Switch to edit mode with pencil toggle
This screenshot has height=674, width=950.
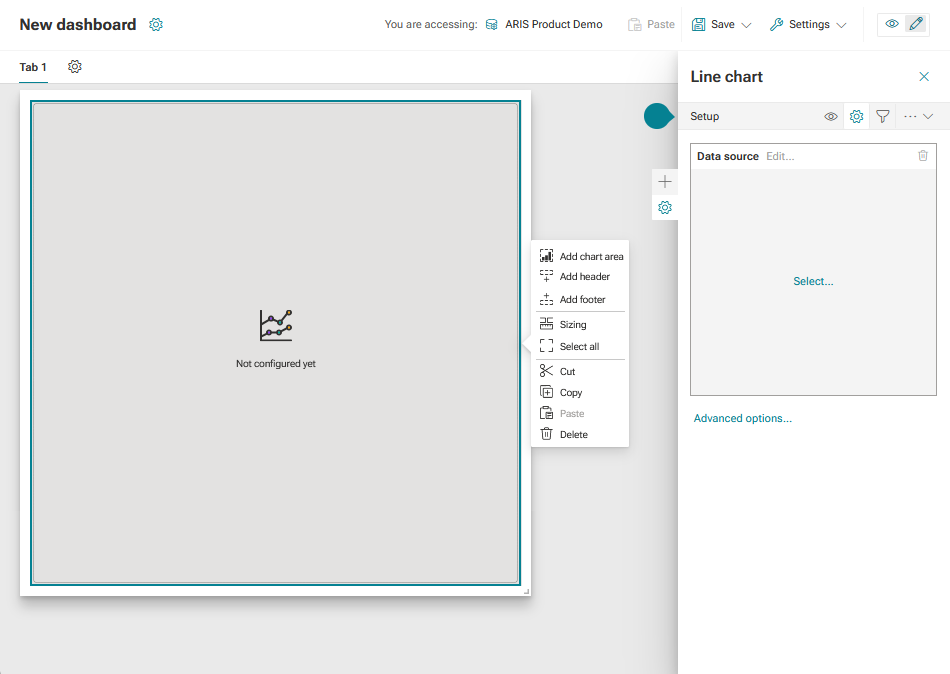coord(916,24)
